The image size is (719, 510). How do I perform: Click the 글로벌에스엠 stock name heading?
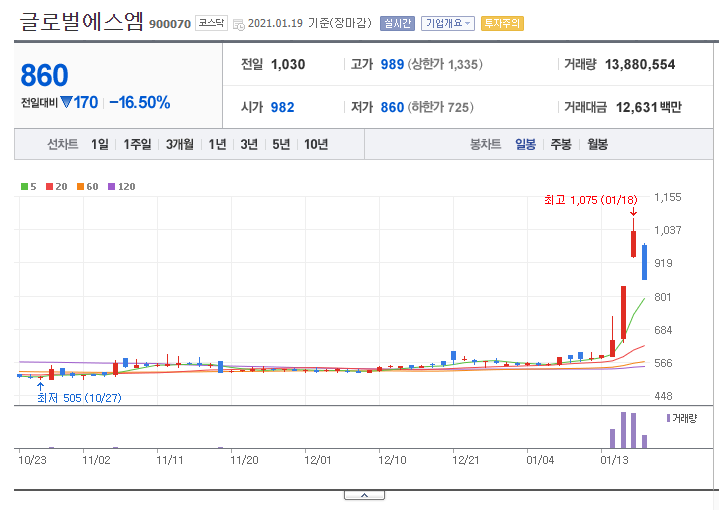(x=82, y=22)
